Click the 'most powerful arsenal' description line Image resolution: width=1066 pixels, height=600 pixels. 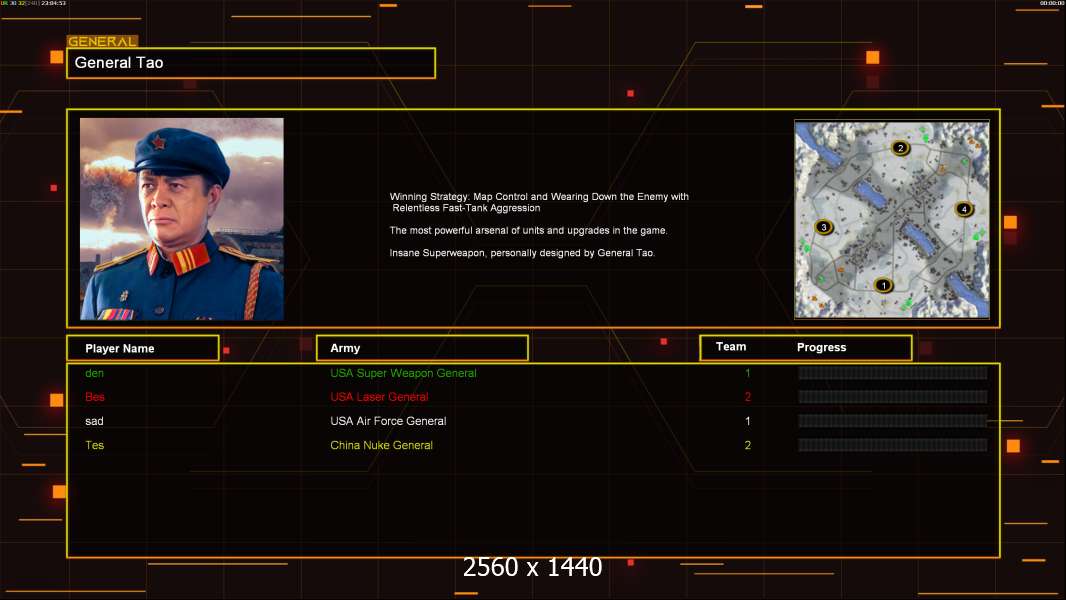[x=528, y=230]
